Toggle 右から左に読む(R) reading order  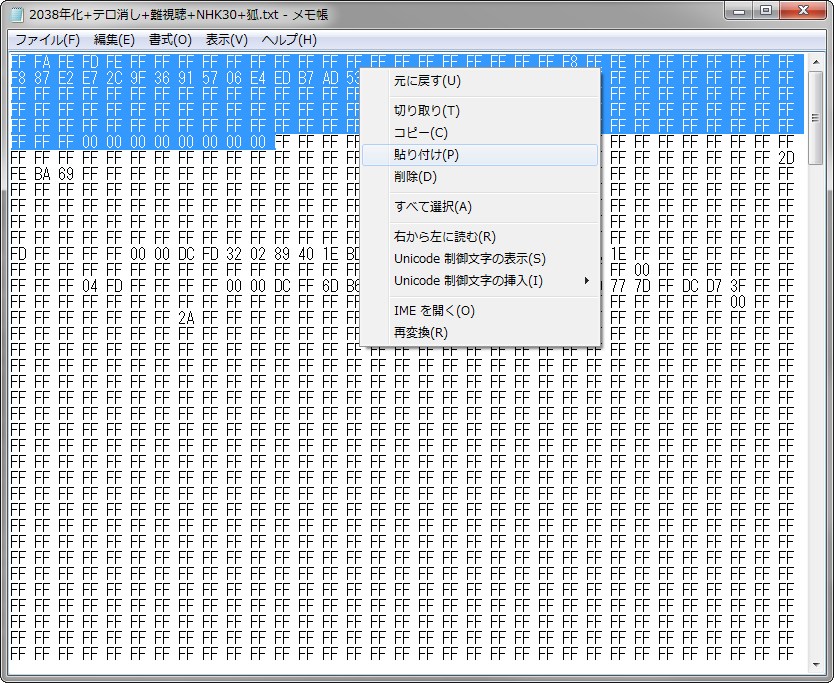pyautogui.click(x=445, y=237)
